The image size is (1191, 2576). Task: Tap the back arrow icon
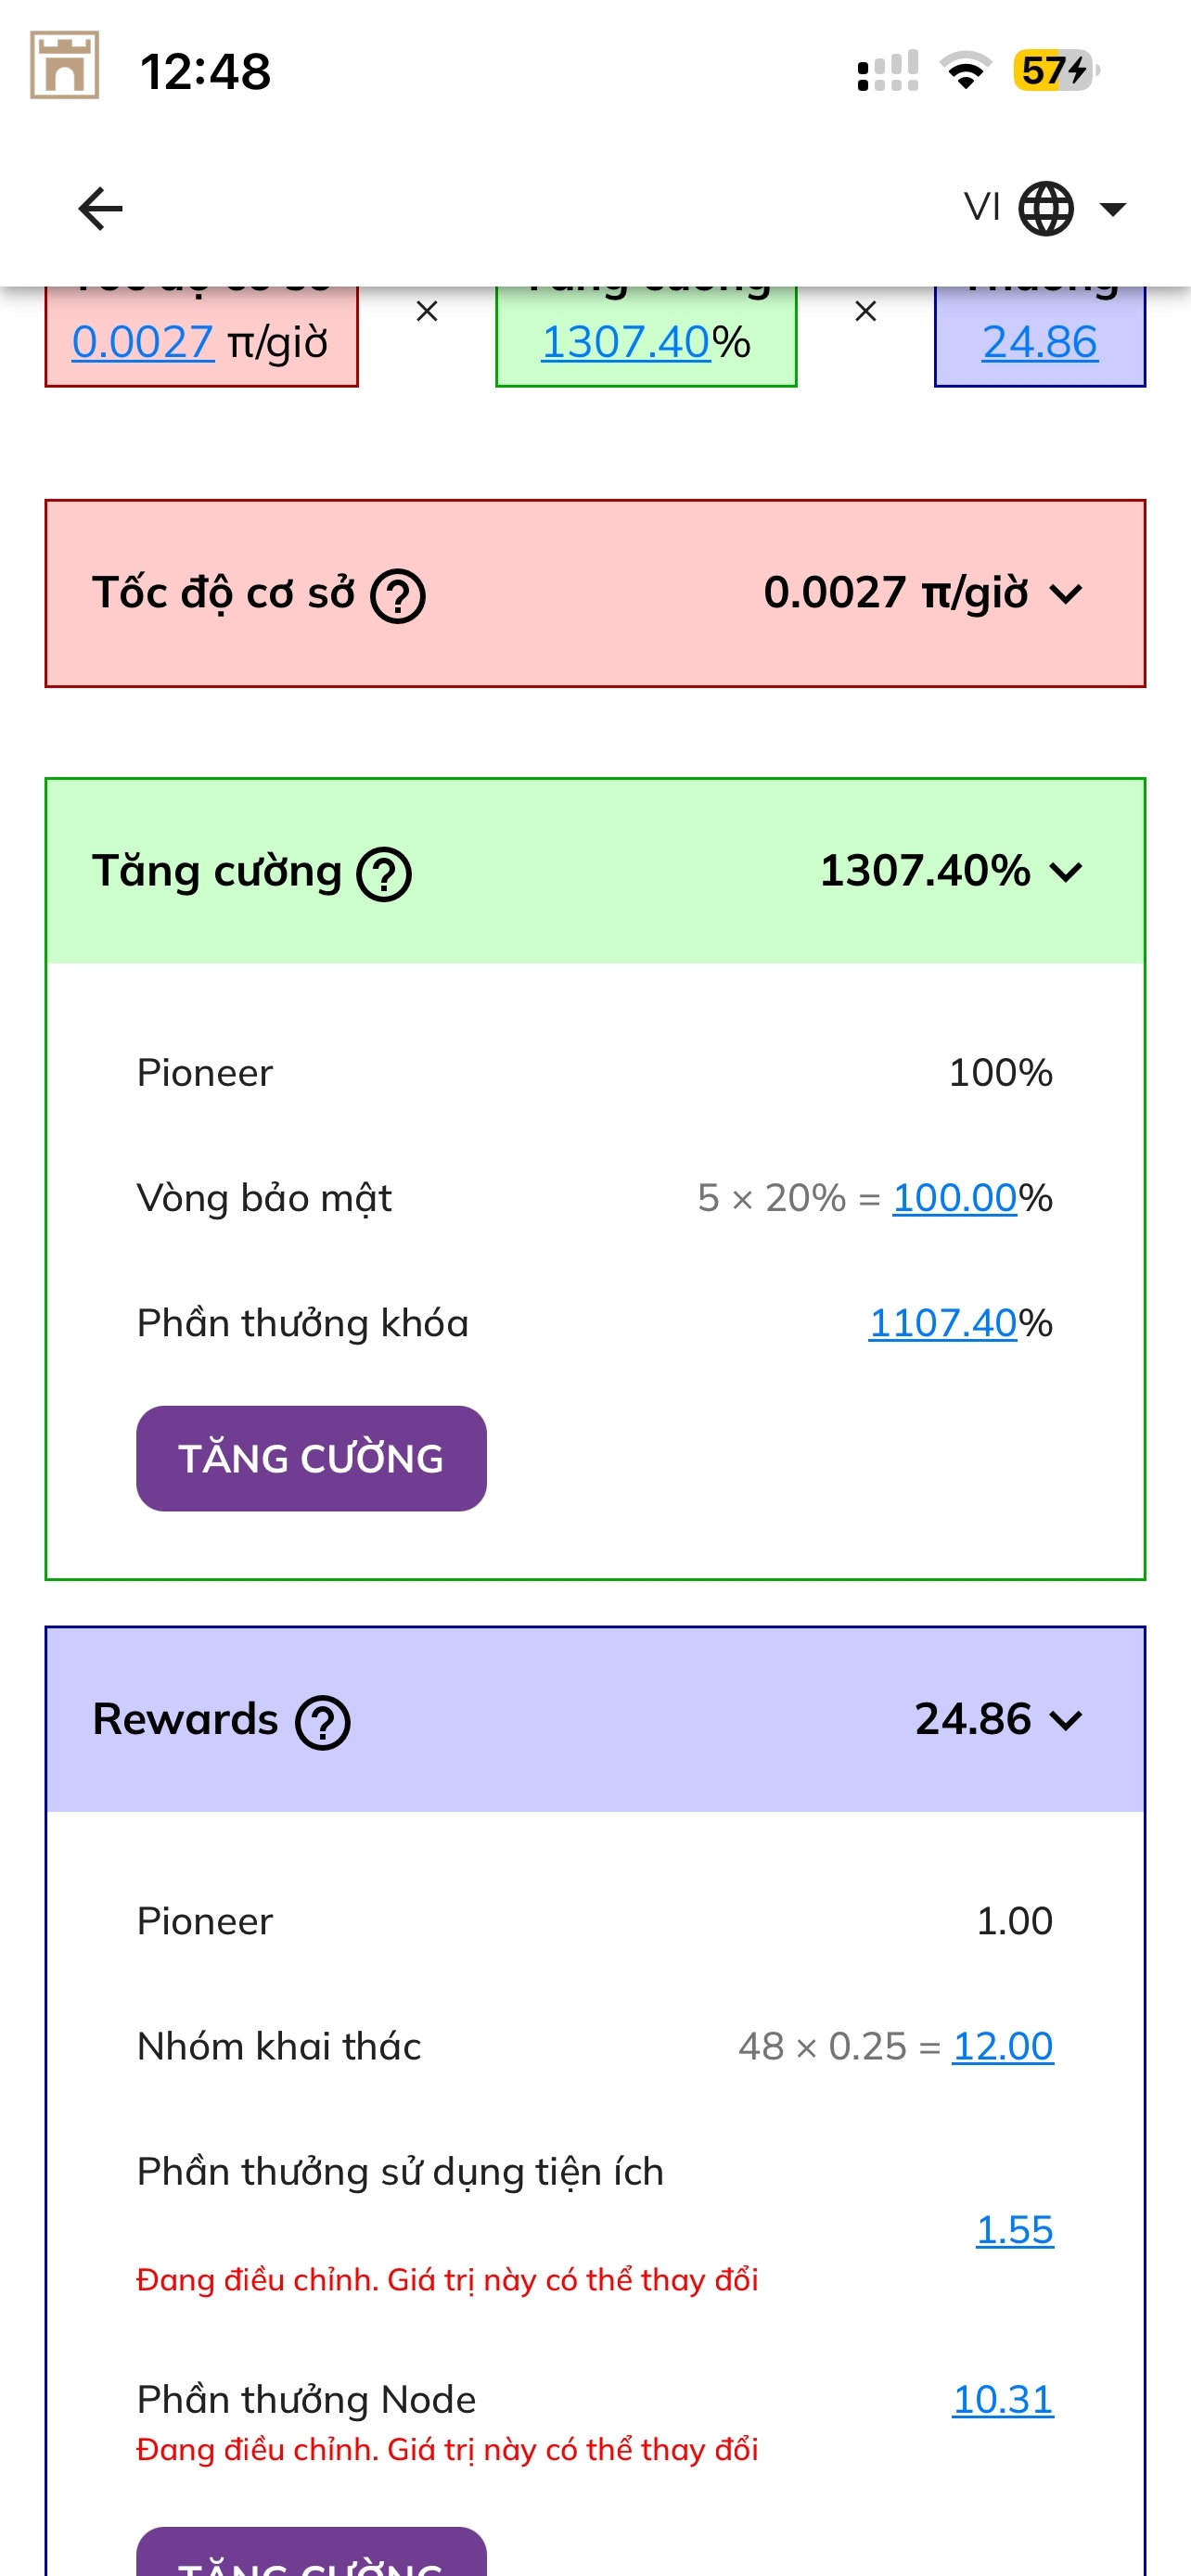click(x=100, y=209)
